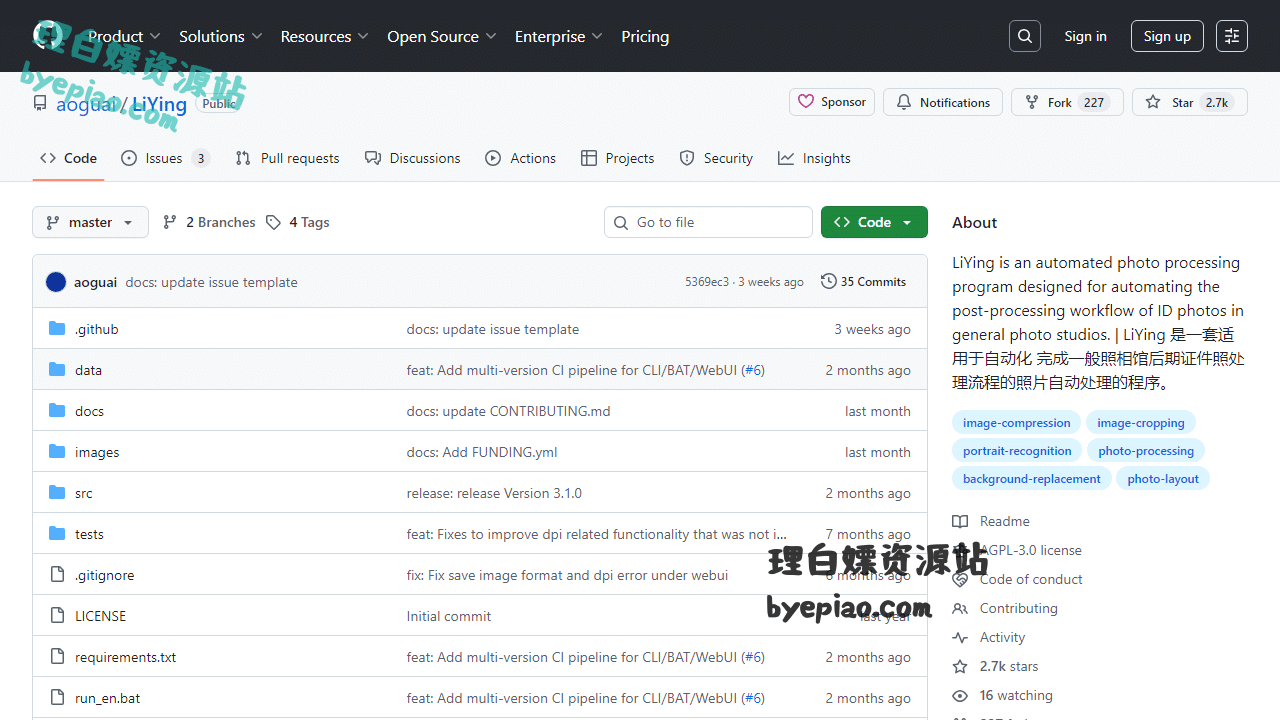Click the LiYing repository name link
The height and width of the screenshot is (720, 1280).
[x=159, y=104]
